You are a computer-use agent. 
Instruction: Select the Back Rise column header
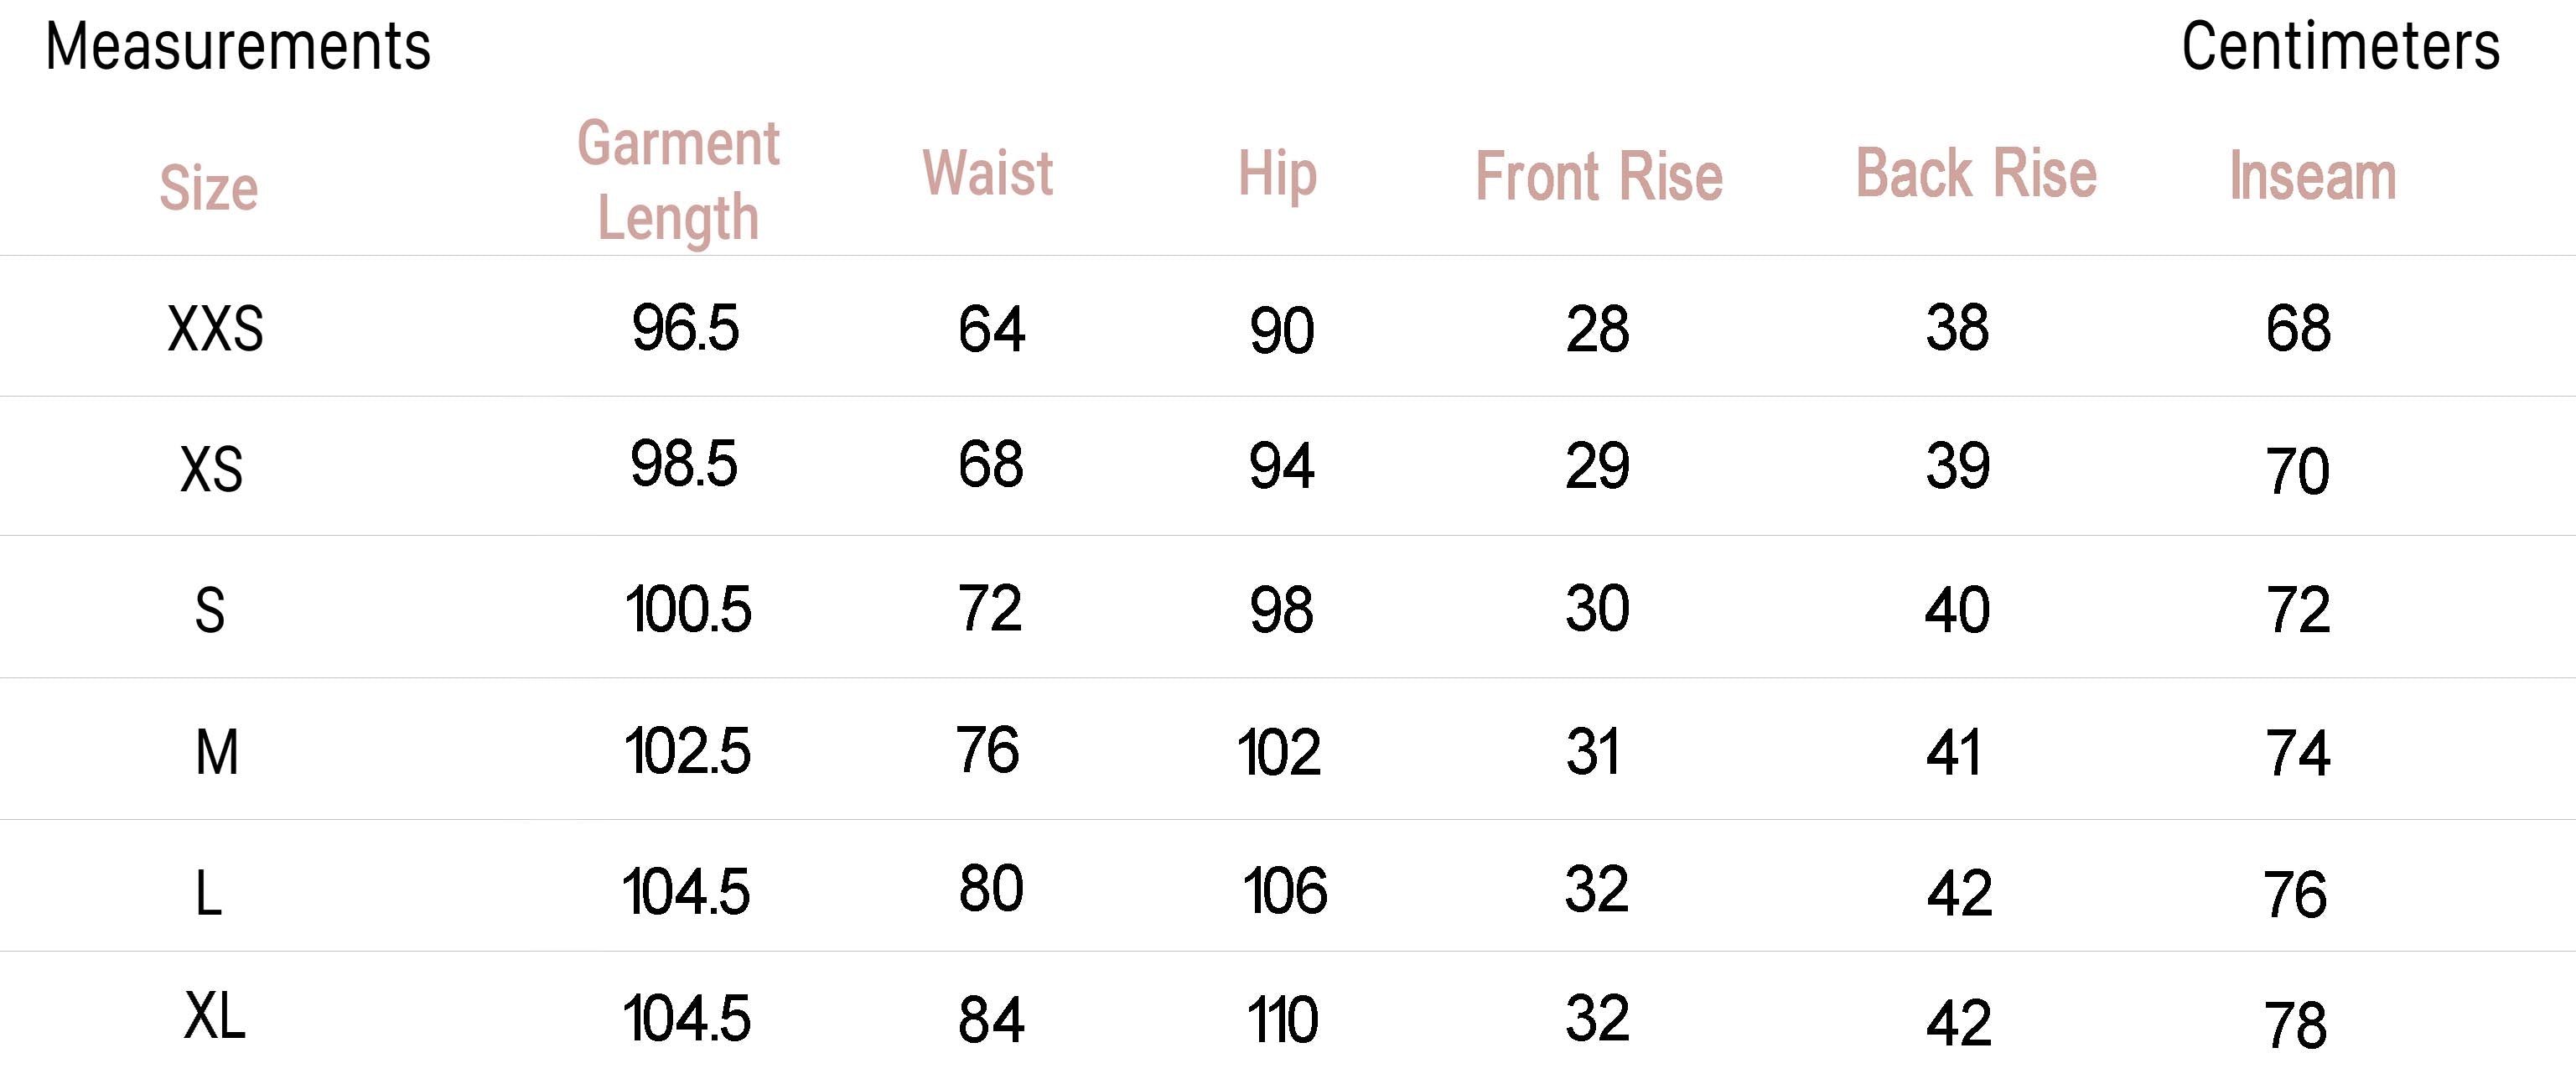(x=1976, y=173)
